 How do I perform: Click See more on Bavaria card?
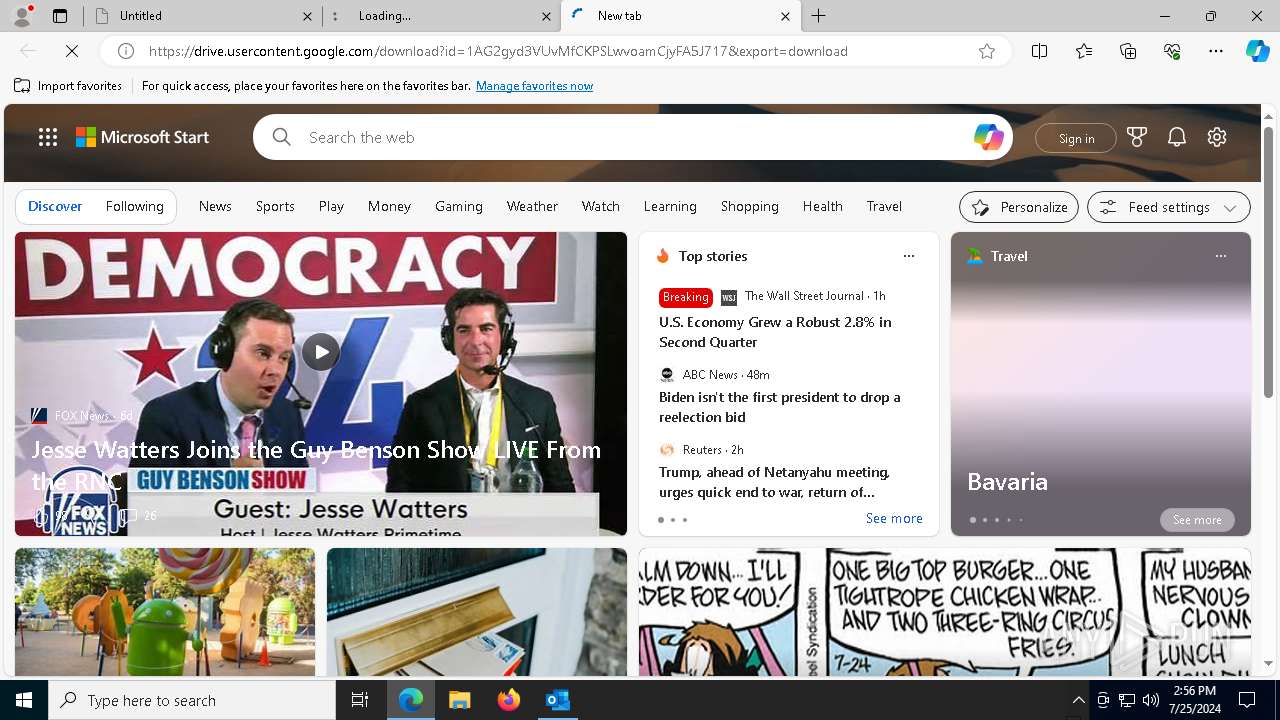[1197, 520]
